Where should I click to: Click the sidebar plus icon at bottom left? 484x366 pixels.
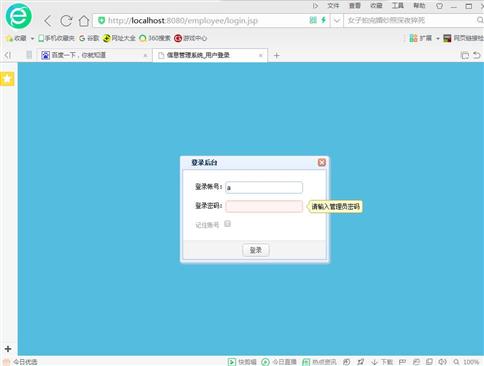coord(8,349)
